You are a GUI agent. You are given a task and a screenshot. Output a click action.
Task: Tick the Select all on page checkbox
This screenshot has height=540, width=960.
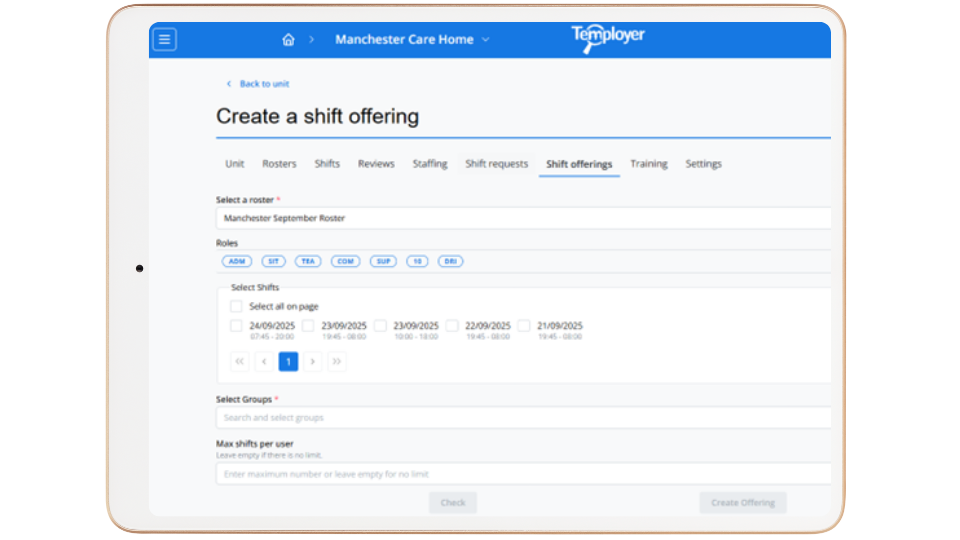(236, 307)
